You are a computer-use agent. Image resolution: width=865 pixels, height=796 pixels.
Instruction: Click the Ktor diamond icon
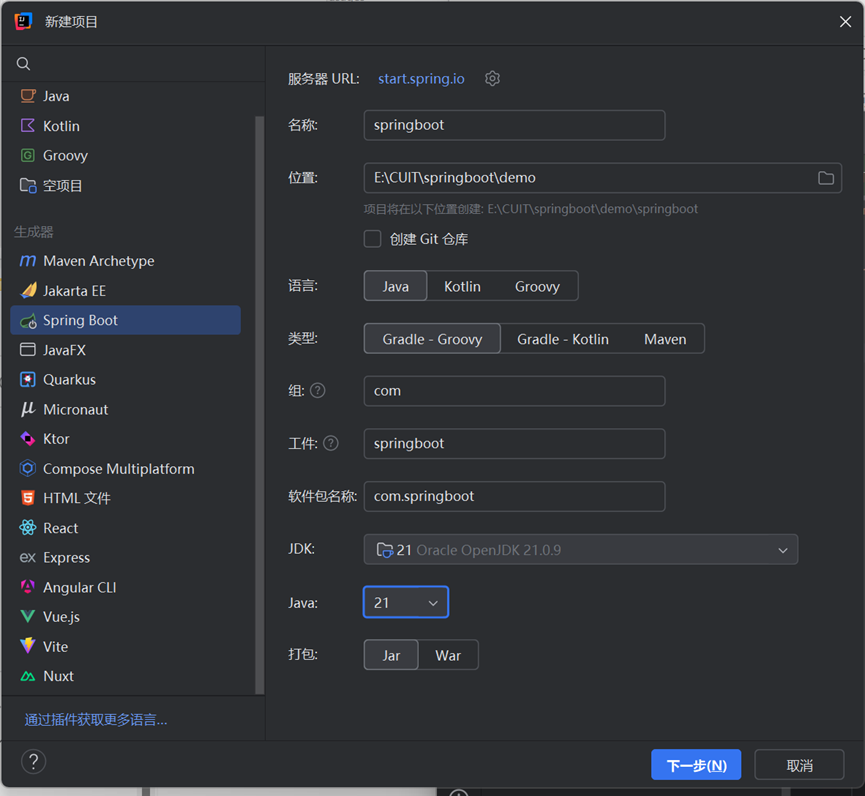click(x=28, y=439)
